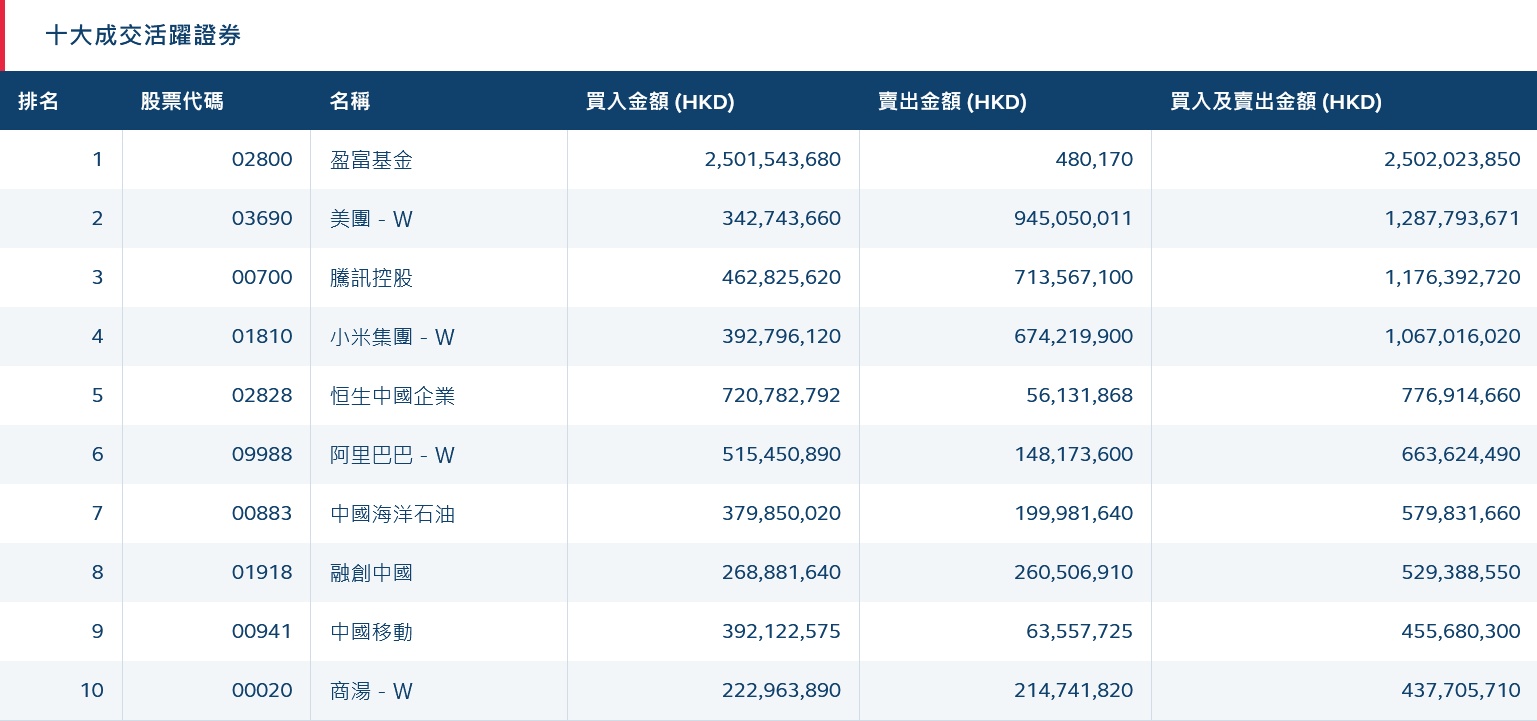The height and width of the screenshot is (721, 1537).
Task: Select stock name 美團 - W
Action: [x=371, y=219]
